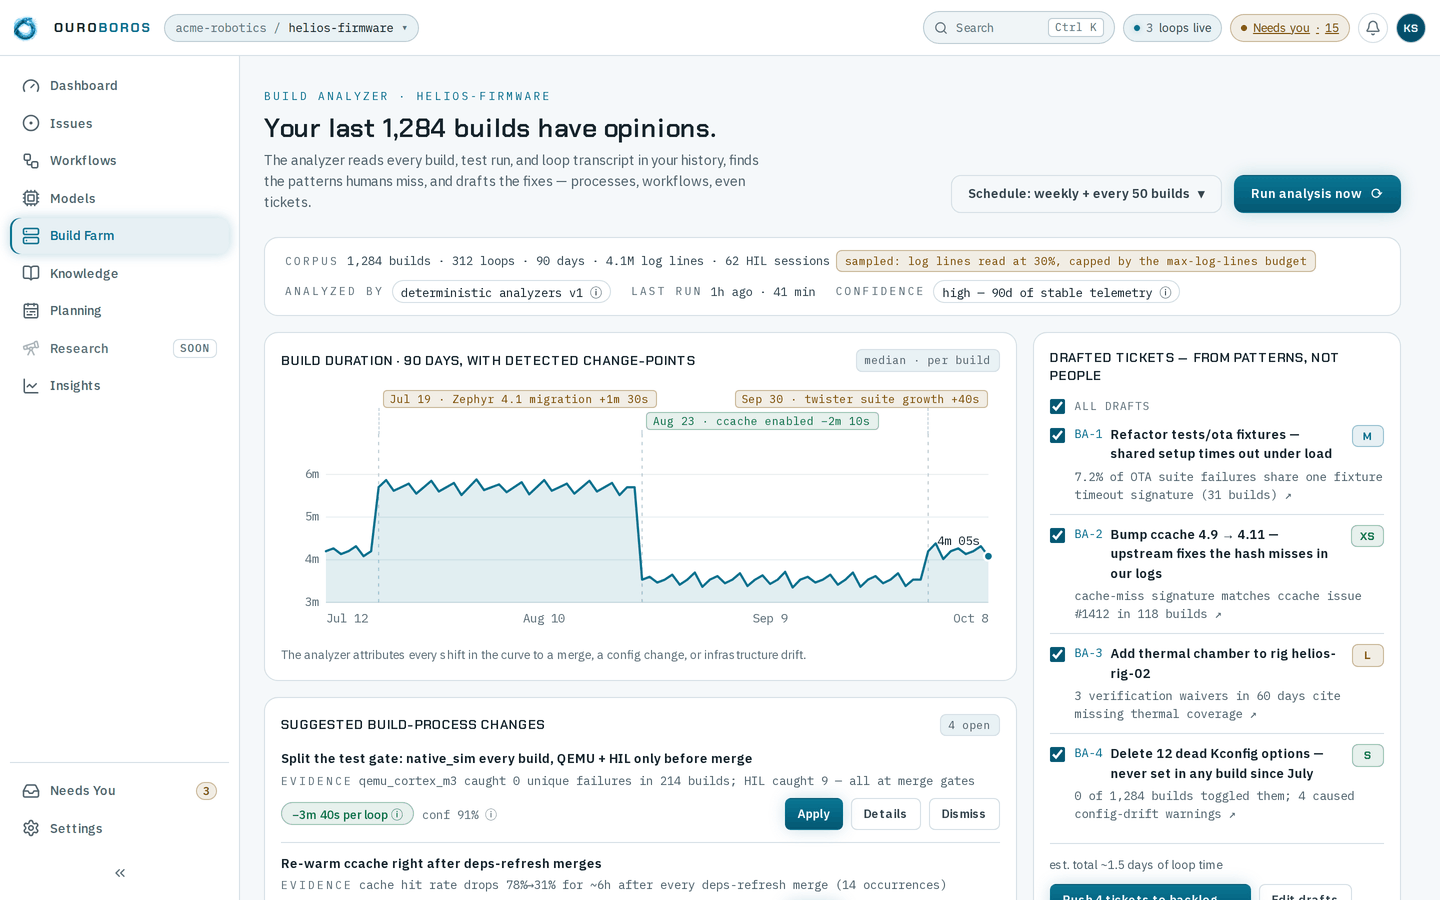Image resolution: width=1440 pixels, height=900 pixels.
Task: Select the Aug 23 ccache enabled marker
Action: click(762, 421)
